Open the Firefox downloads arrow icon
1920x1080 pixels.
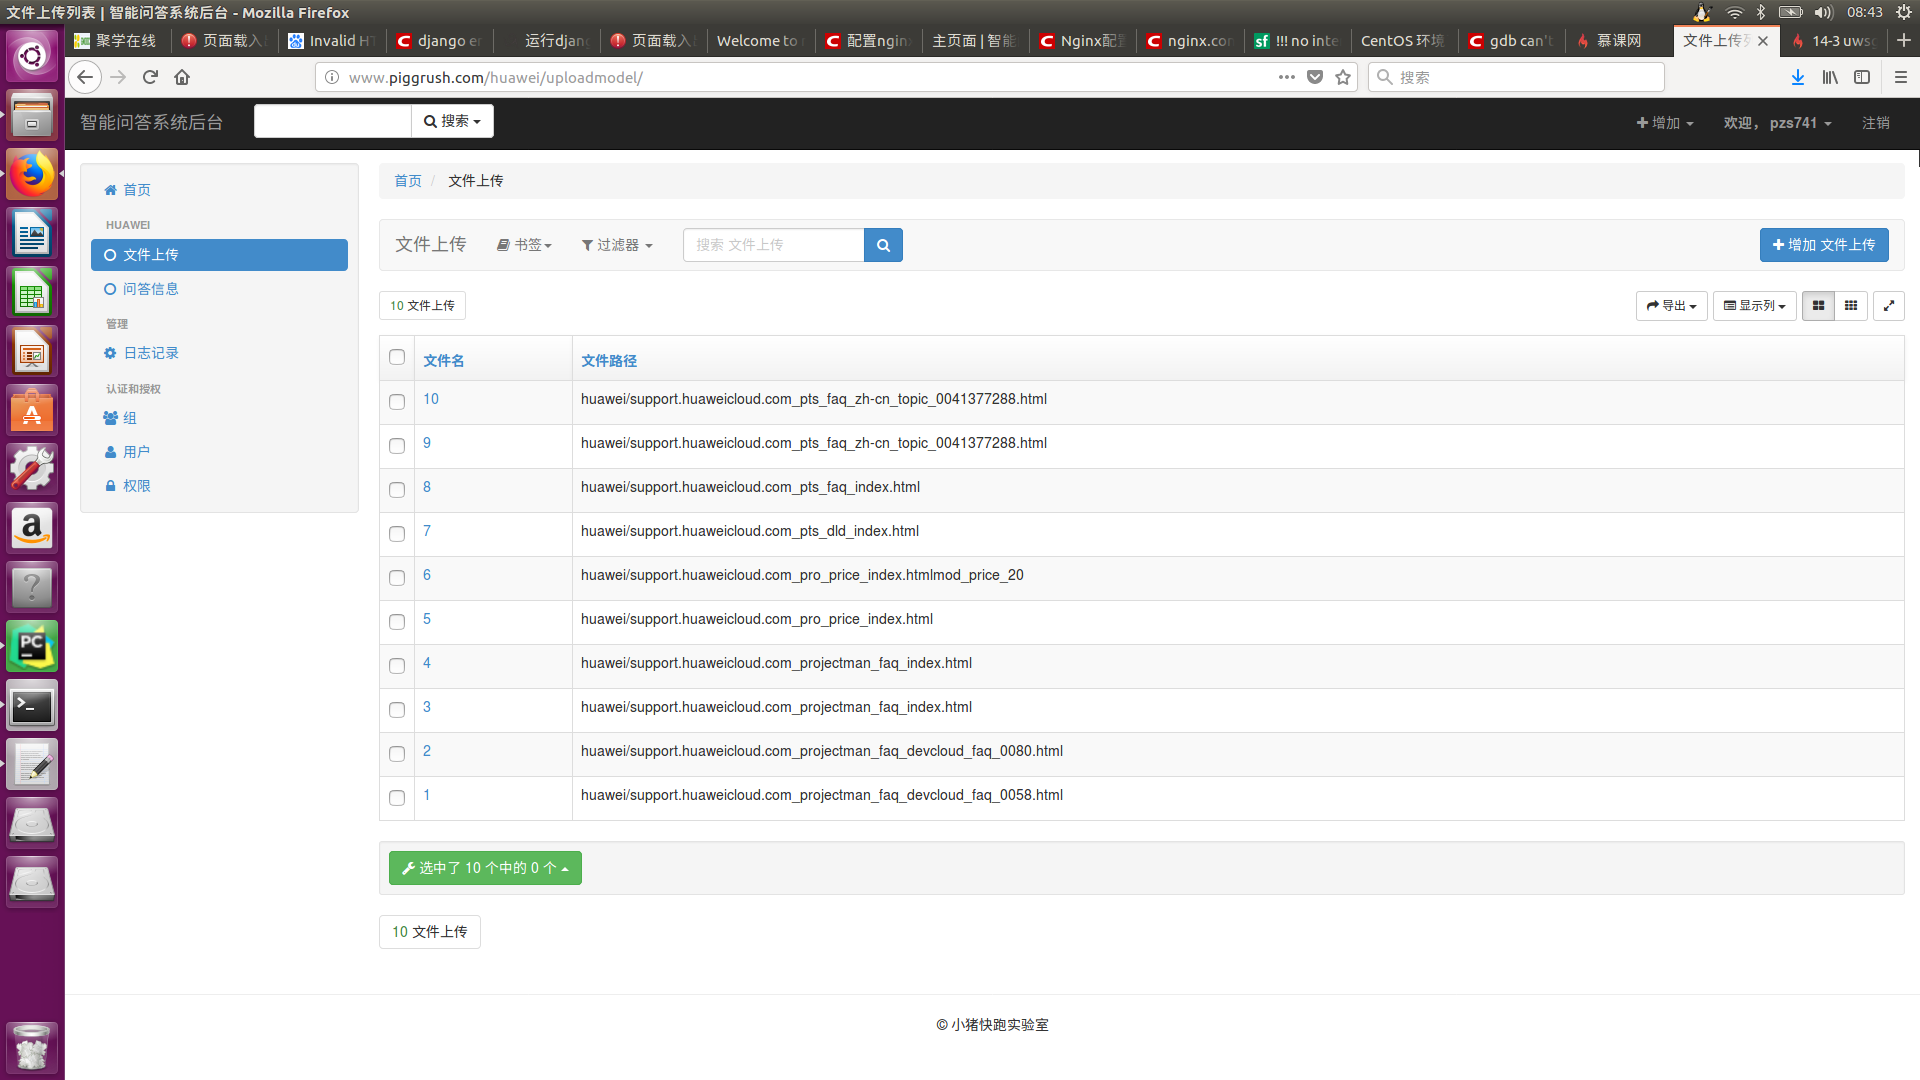pos(1797,77)
